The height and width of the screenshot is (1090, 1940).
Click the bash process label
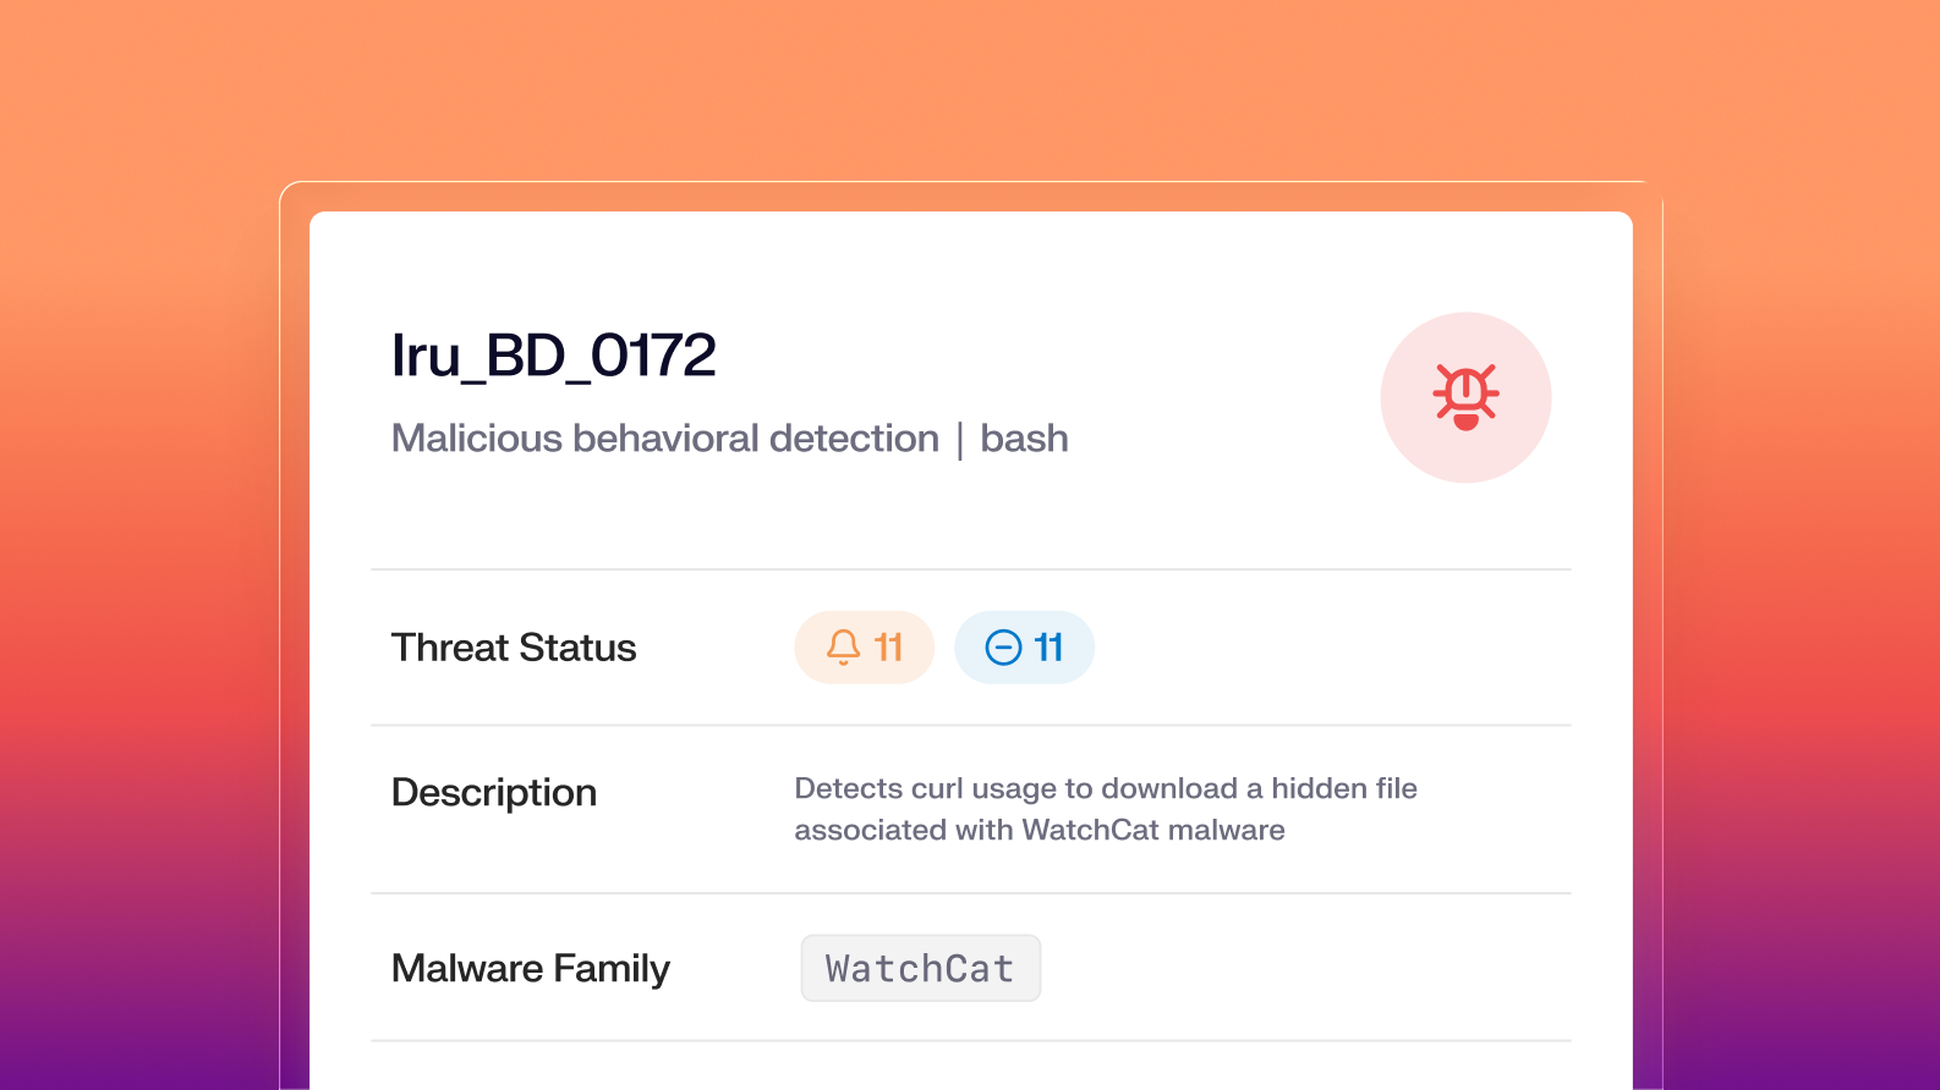click(x=1024, y=438)
